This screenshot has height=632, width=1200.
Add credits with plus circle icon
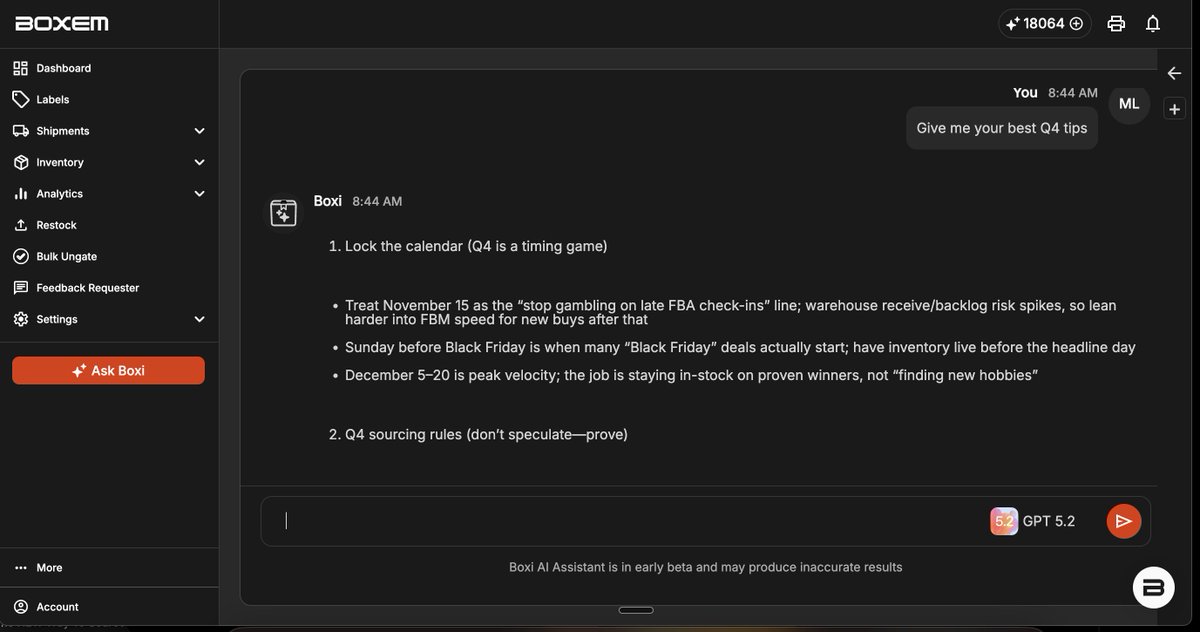click(x=1076, y=23)
